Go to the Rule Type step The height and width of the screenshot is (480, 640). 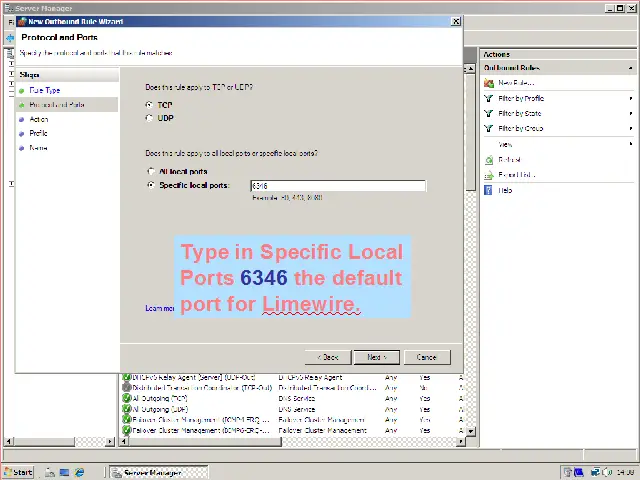[x=44, y=90]
